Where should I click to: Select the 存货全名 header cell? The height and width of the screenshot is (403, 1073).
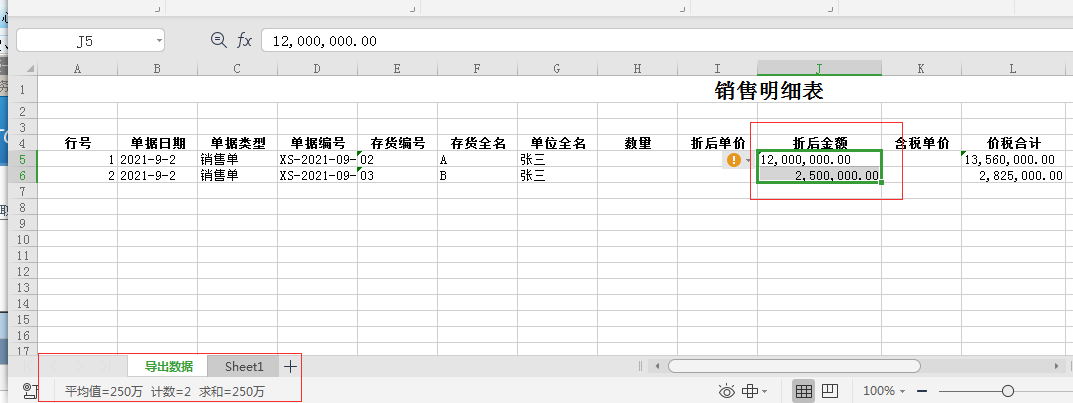(478, 144)
